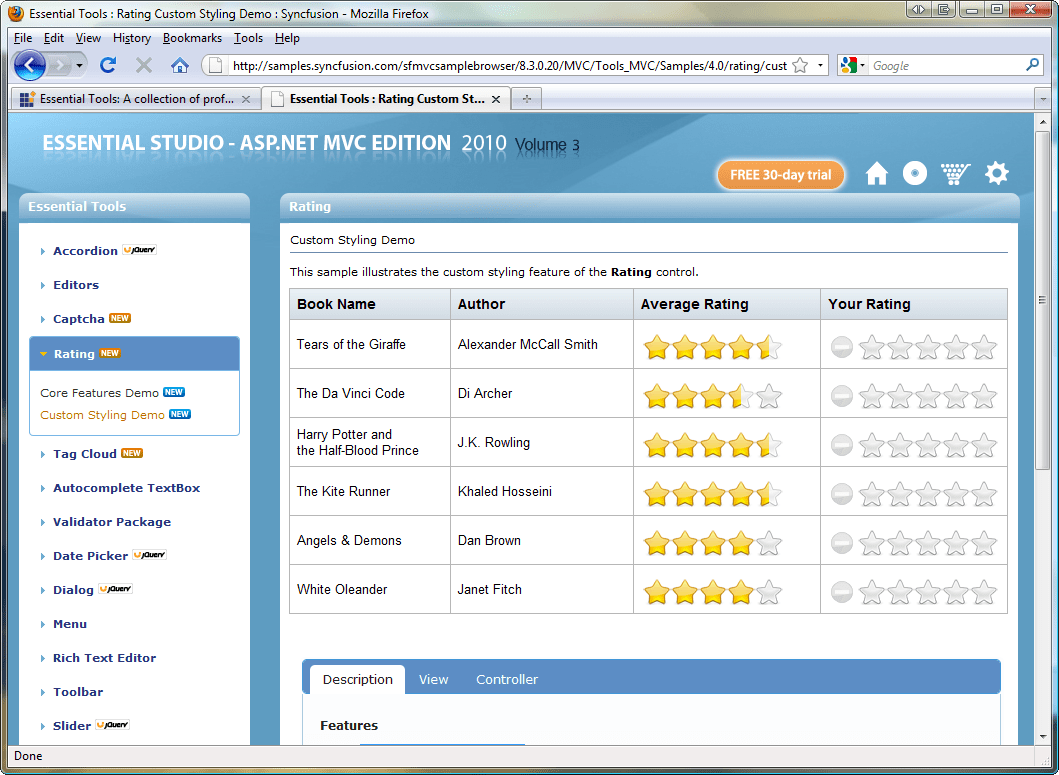Open the Core Features Demo link
The image size is (1059, 775).
(98, 392)
